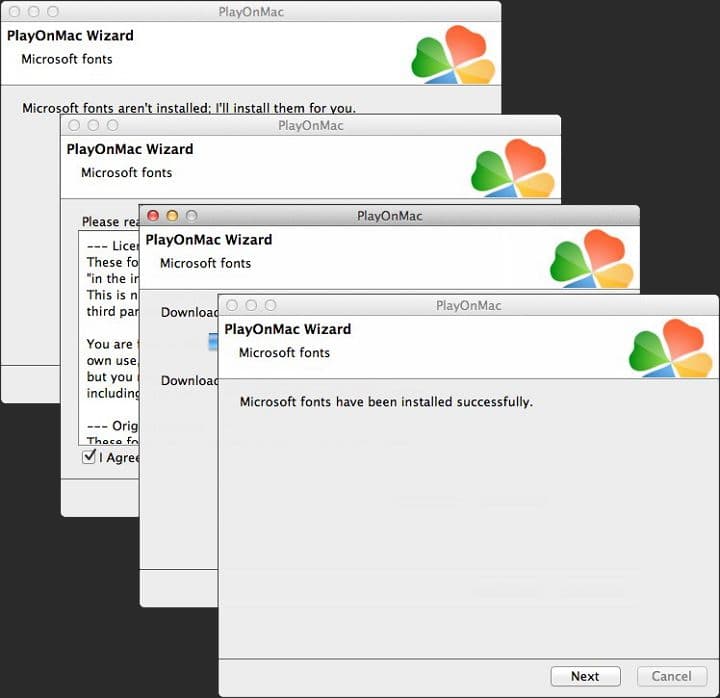
Task: Click title bar of the license window
Action: pos(310,125)
